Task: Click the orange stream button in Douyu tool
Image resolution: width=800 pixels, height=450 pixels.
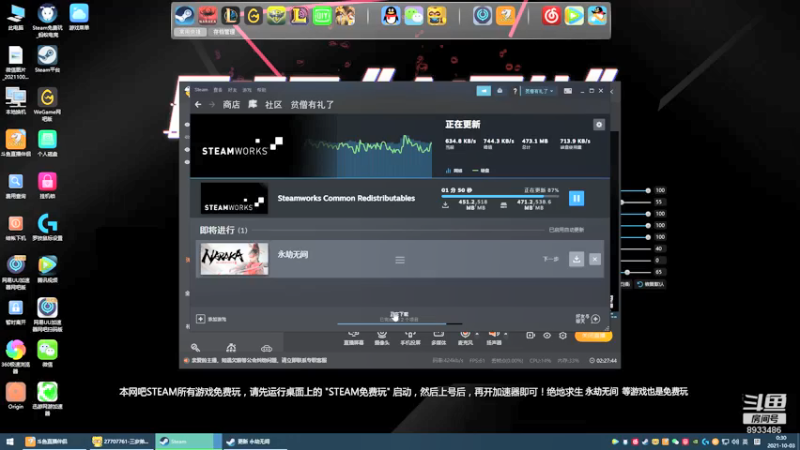Action: (x=593, y=336)
